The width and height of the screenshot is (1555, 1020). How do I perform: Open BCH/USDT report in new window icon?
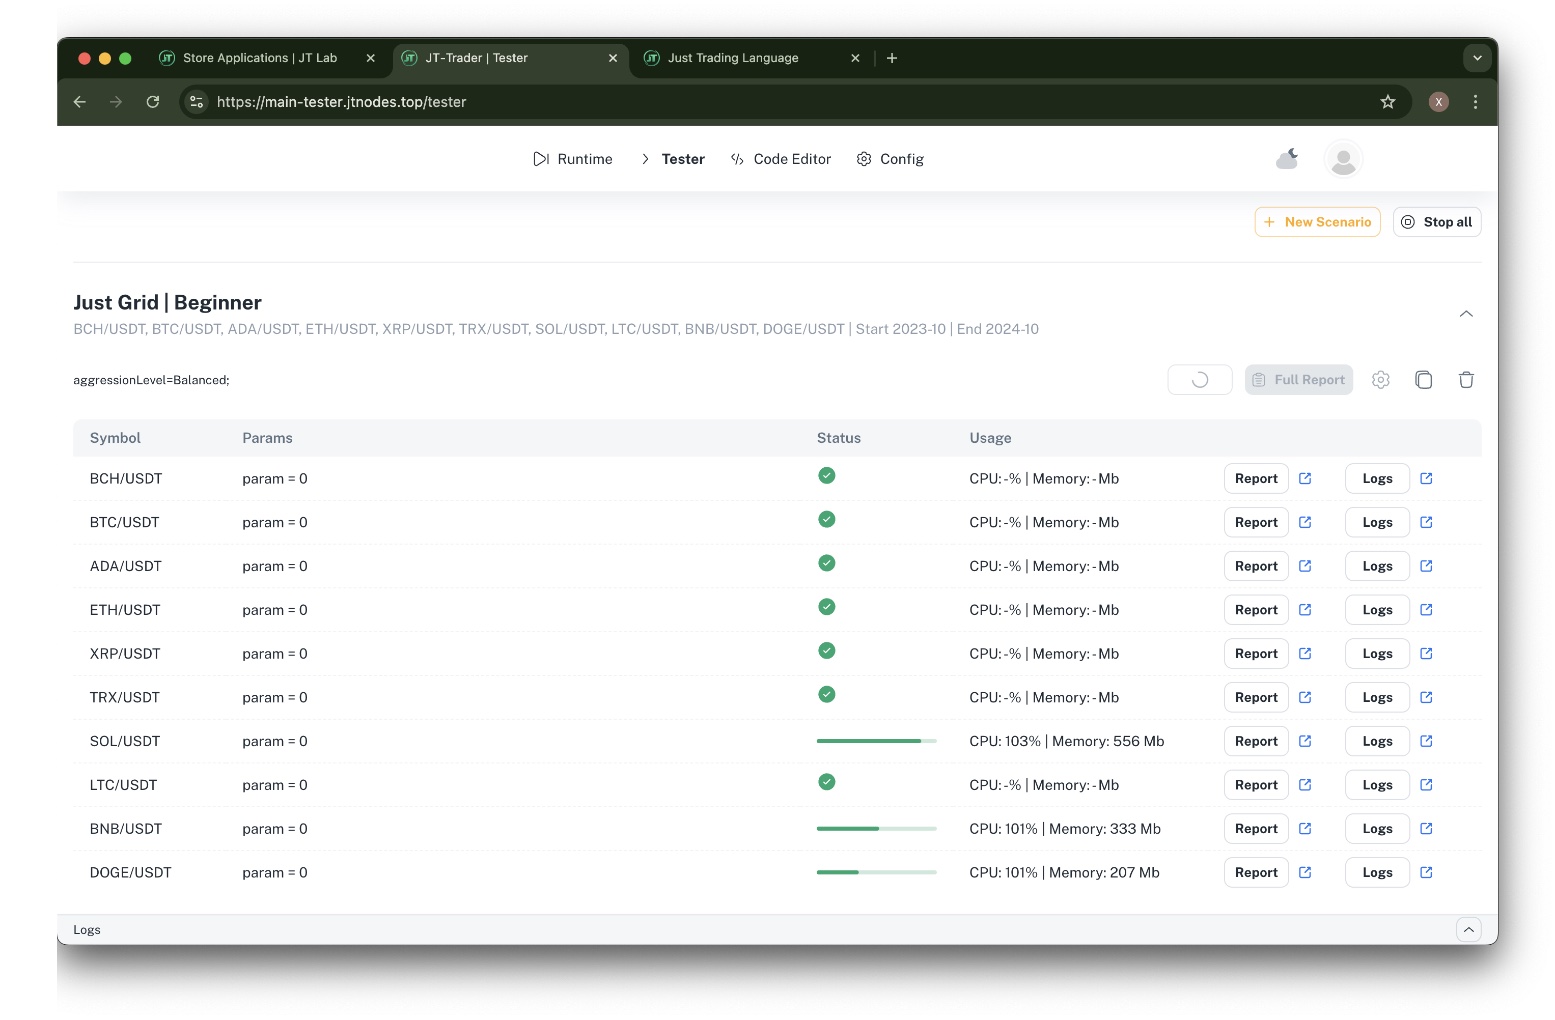pyautogui.click(x=1305, y=478)
